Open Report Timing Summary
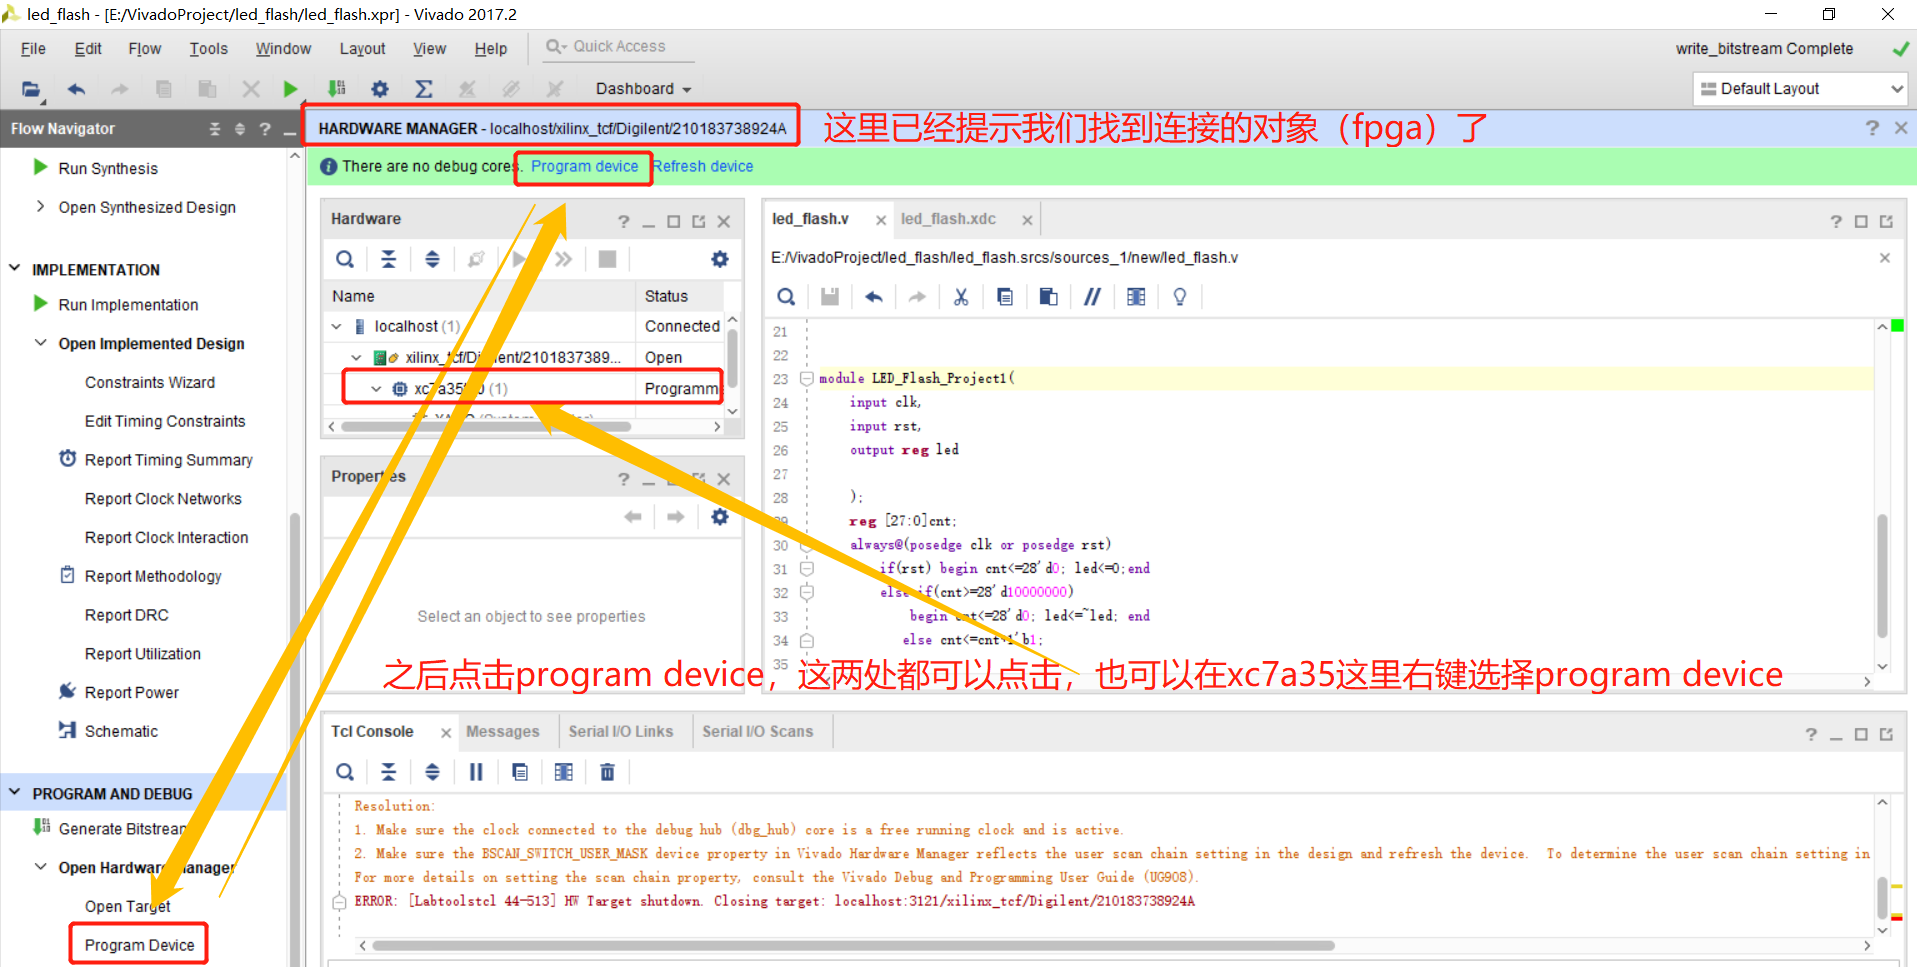 [168, 459]
